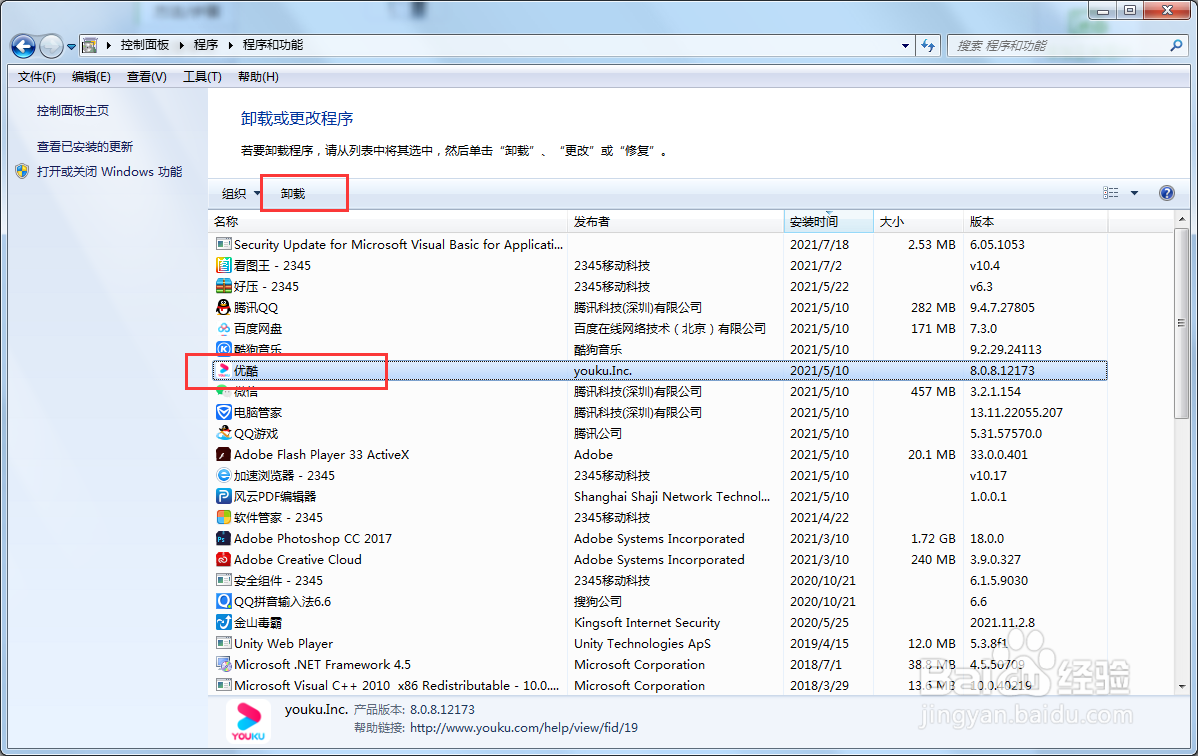Click the Youku logo in details pane

click(248, 722)
